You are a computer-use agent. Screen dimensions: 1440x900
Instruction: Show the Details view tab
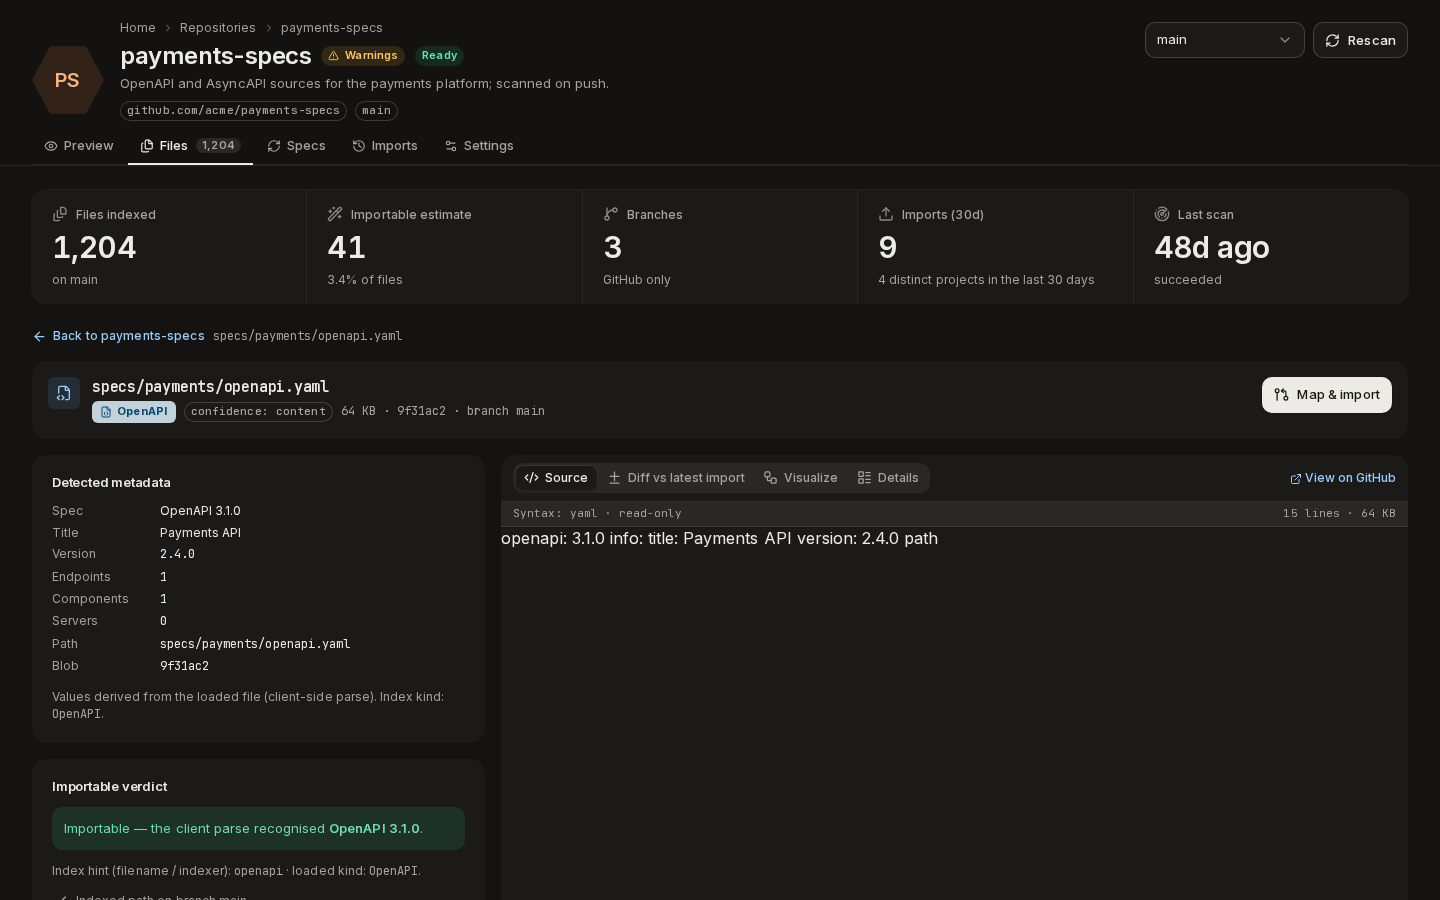(x=888, y=478)
